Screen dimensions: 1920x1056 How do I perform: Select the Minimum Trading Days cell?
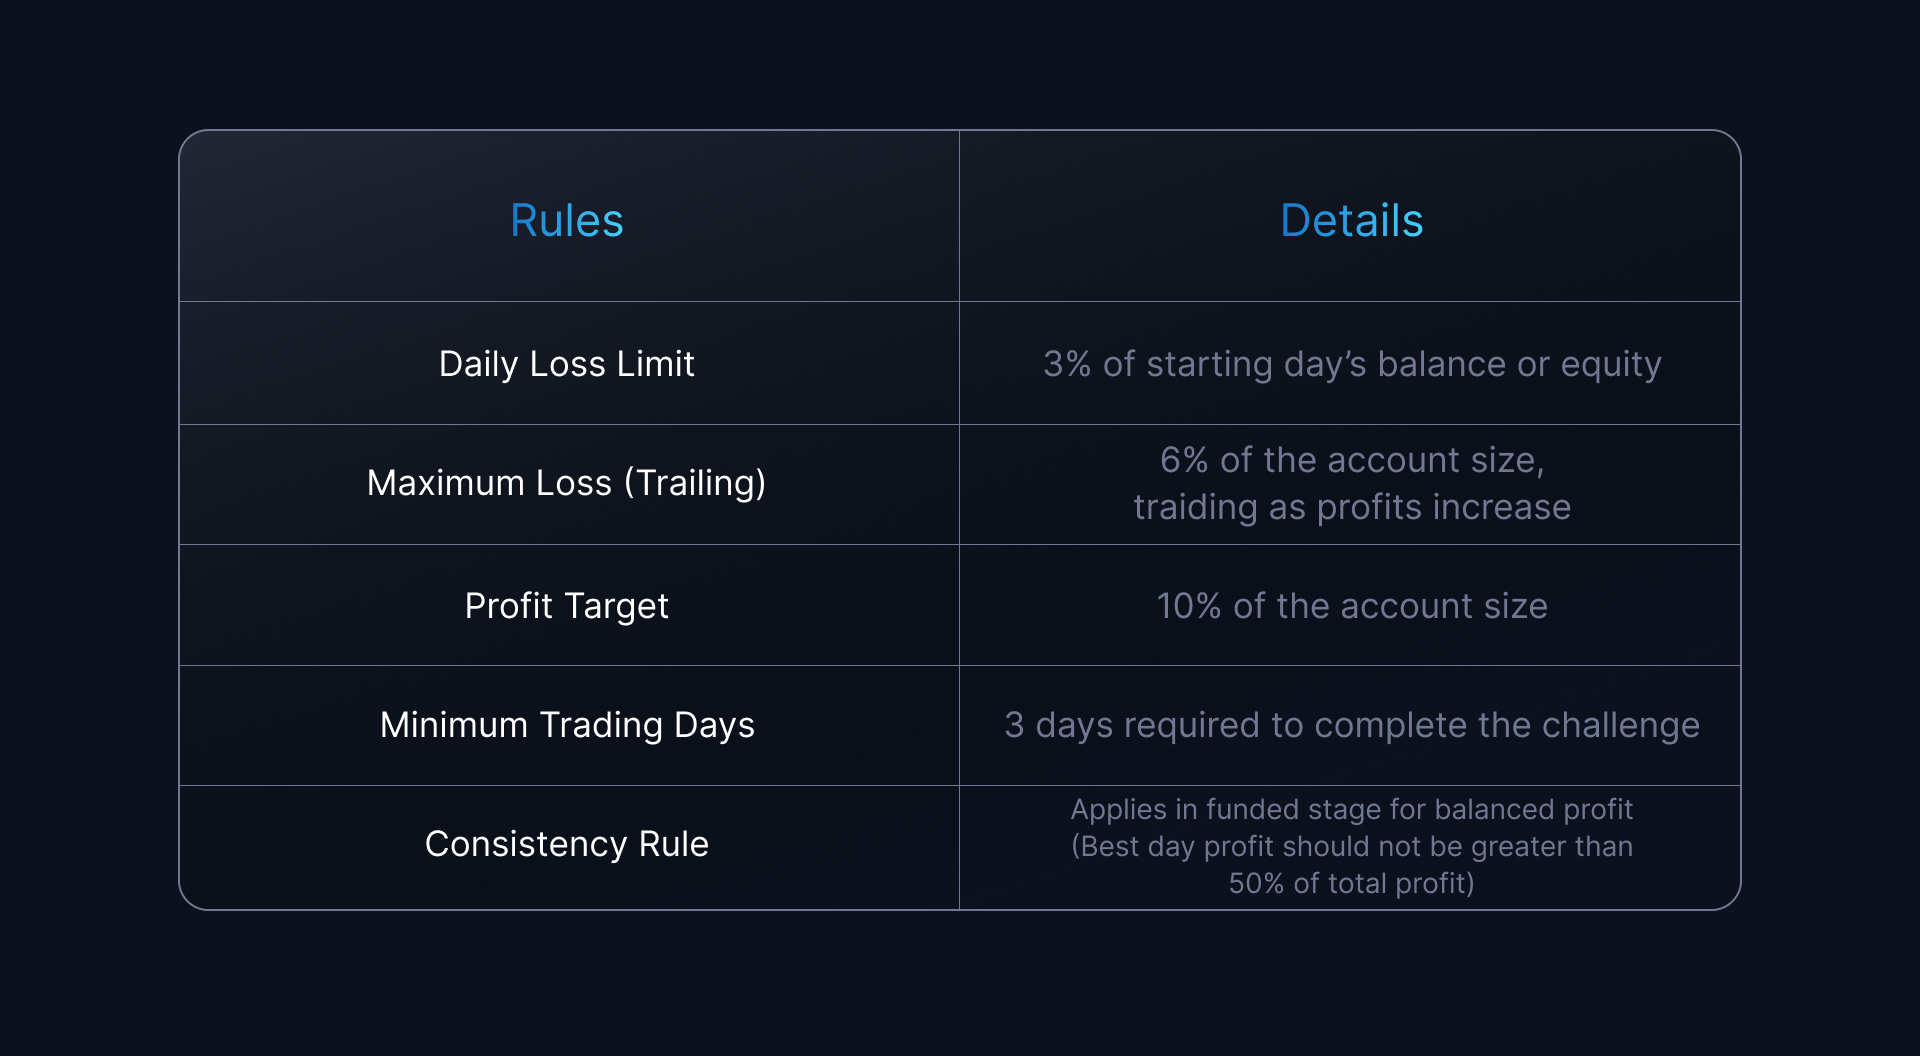click(567, 725)
